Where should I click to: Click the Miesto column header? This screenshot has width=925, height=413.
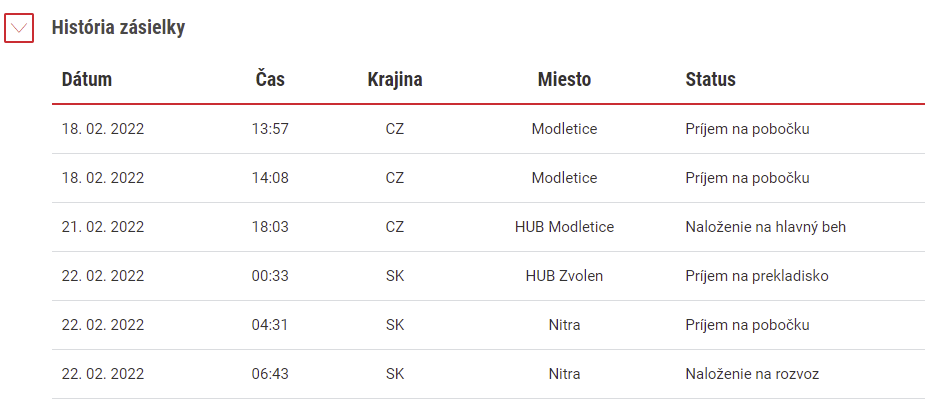(x=564, y=79)
